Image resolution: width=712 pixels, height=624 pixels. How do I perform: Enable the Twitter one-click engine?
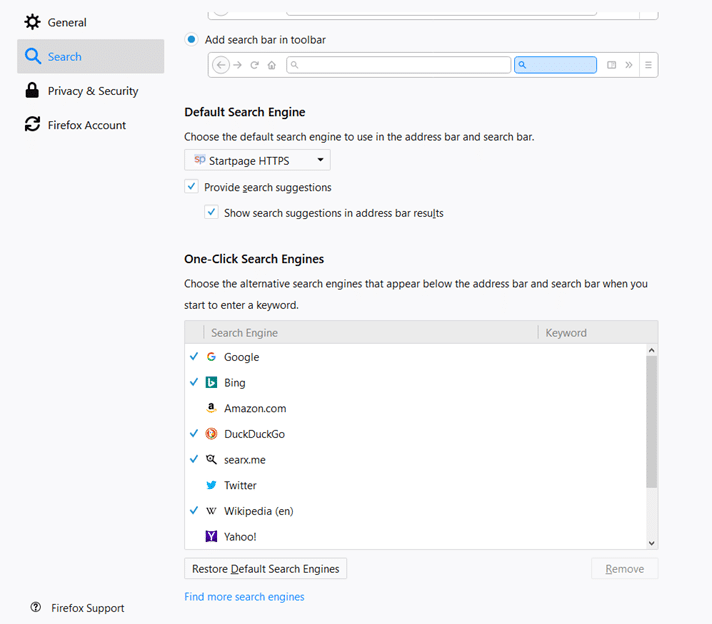[194, 485]
